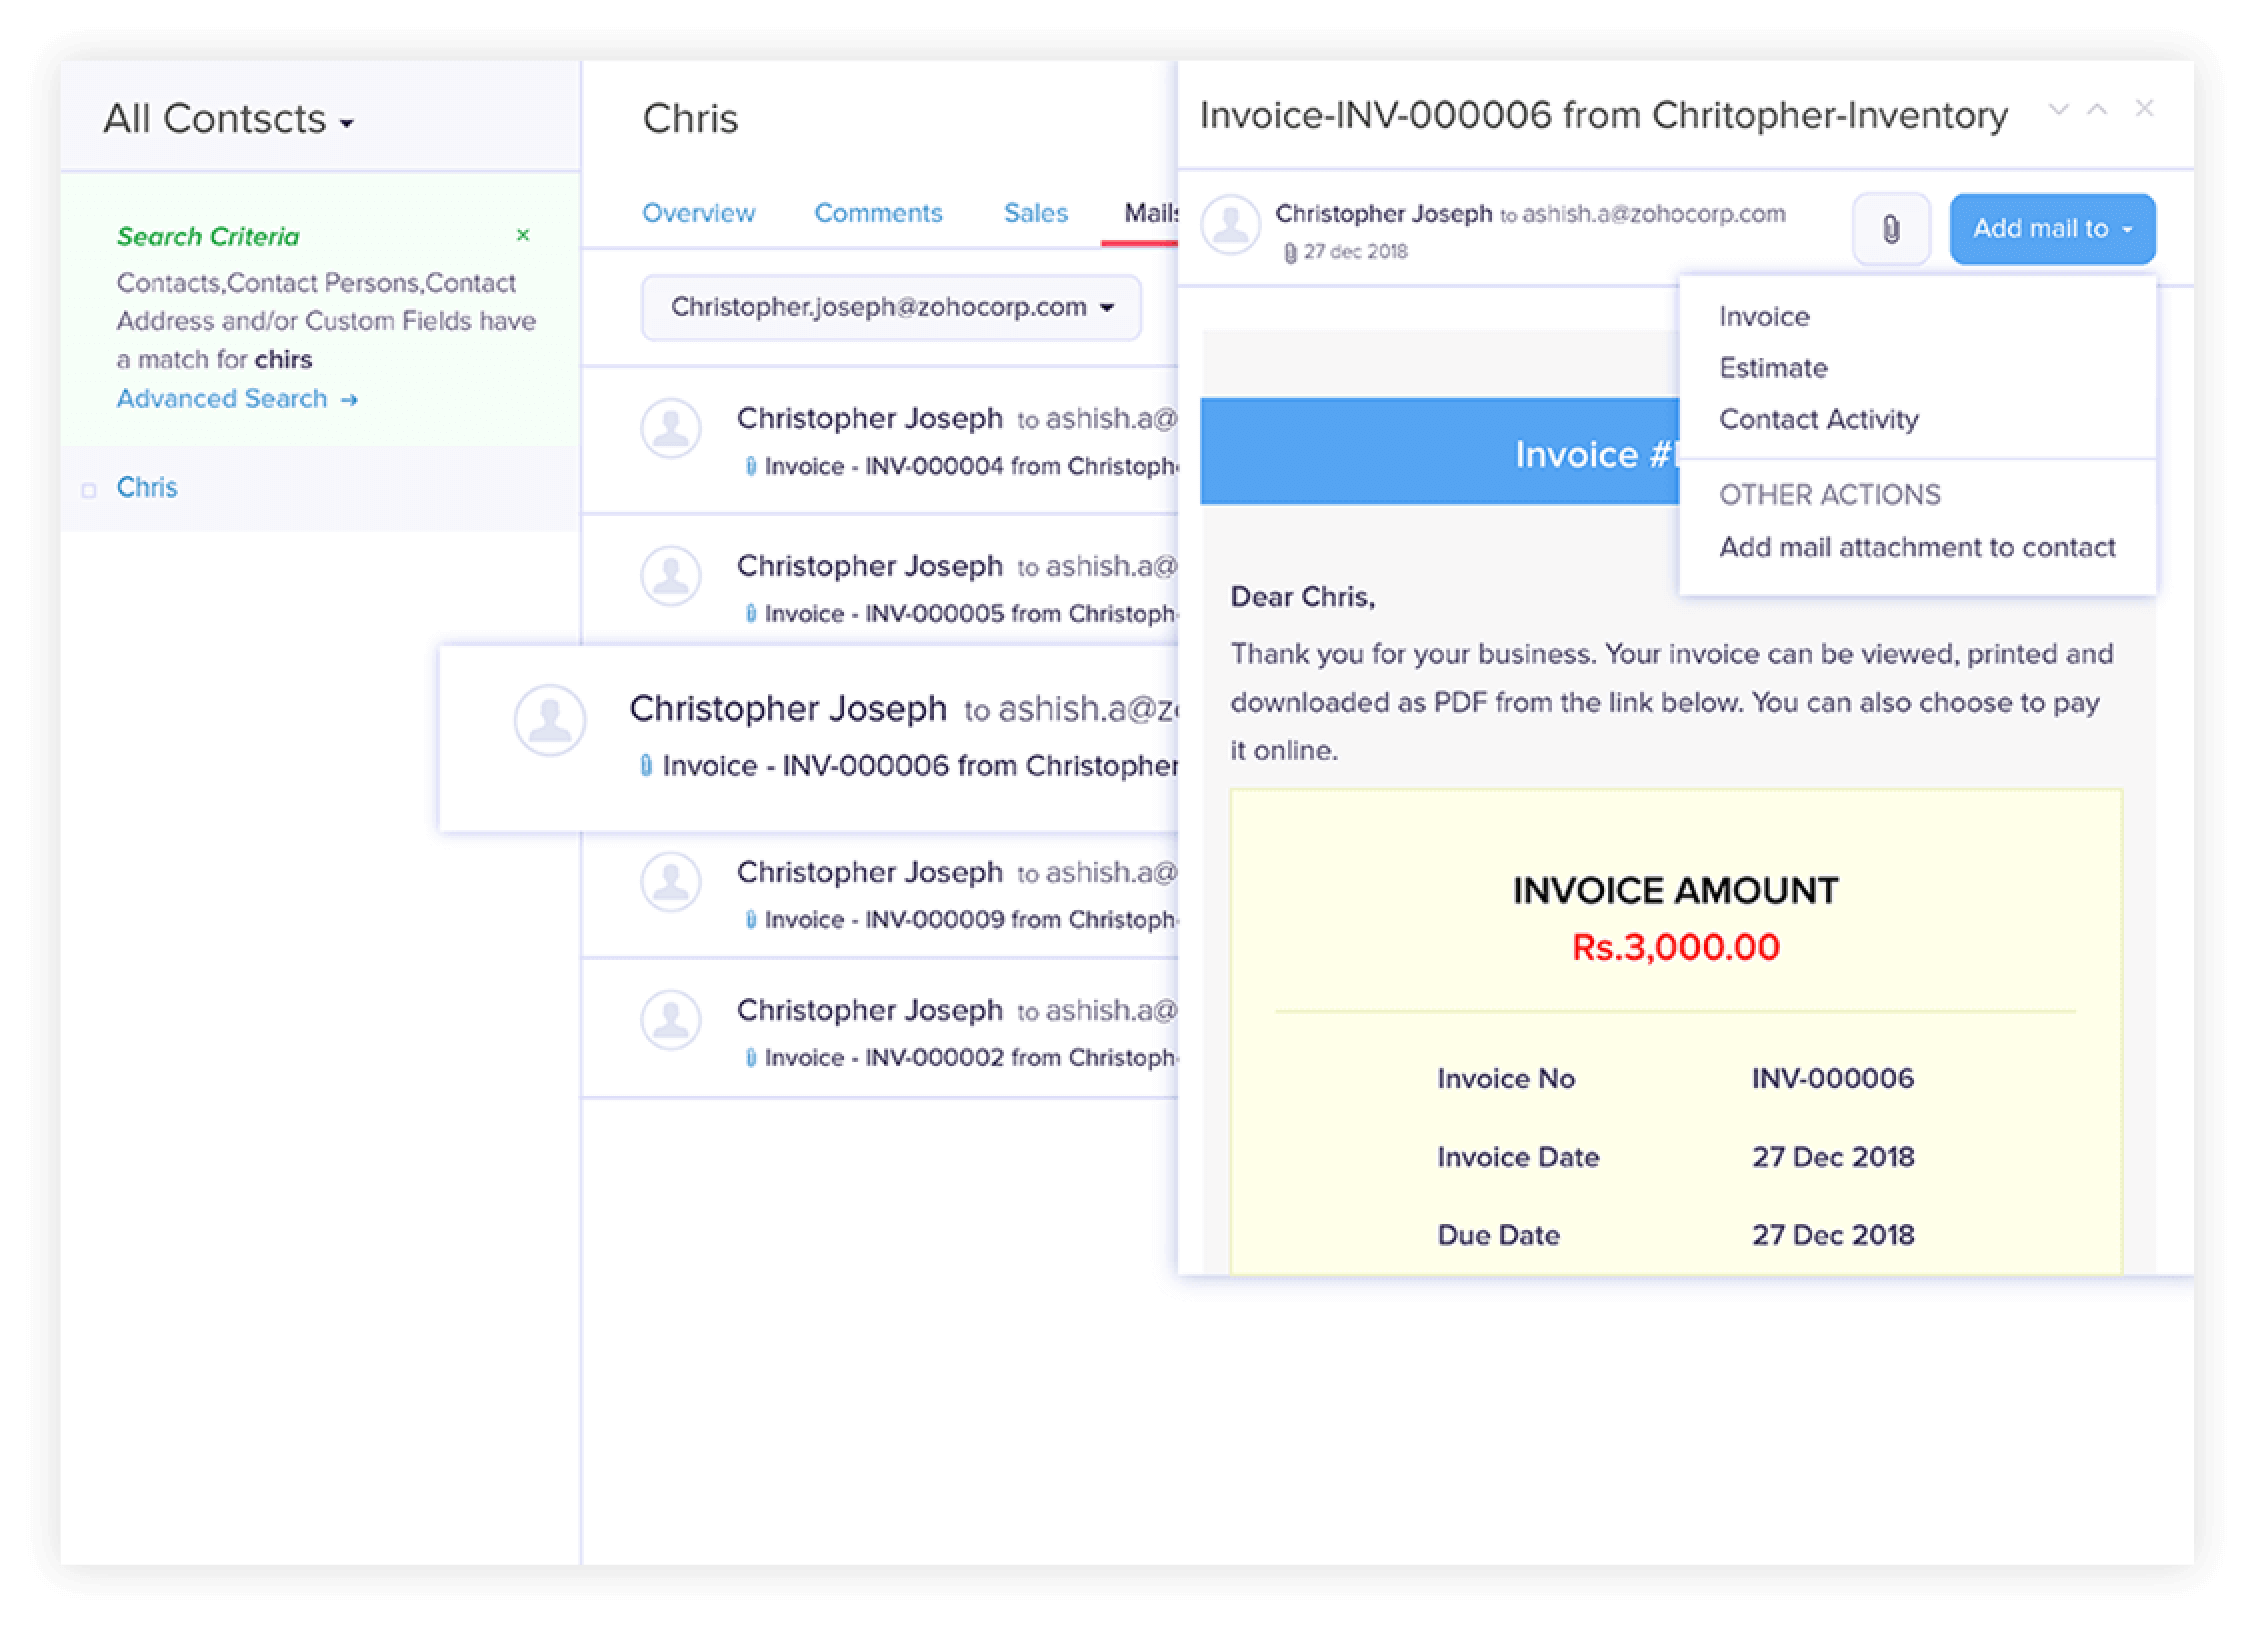Select Invoice from the Add mail to menu

click(x=1763, y=316)
